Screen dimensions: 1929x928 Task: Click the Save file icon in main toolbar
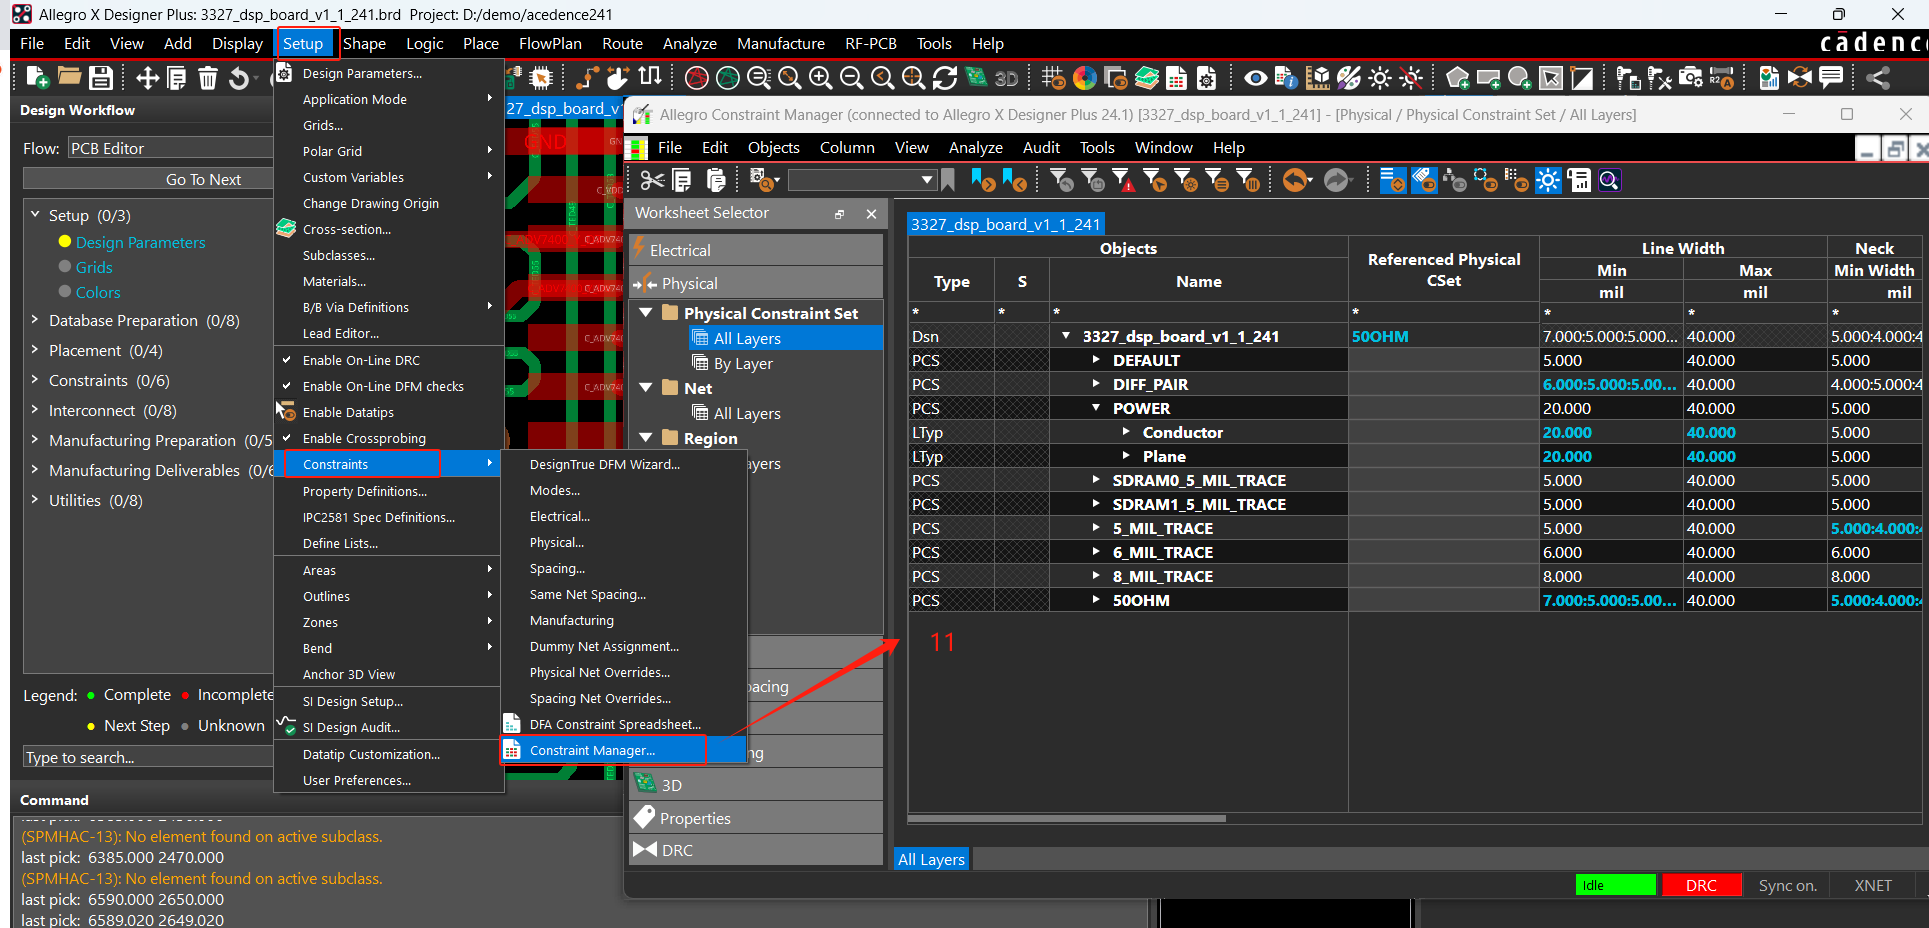[x=100, y=78]
